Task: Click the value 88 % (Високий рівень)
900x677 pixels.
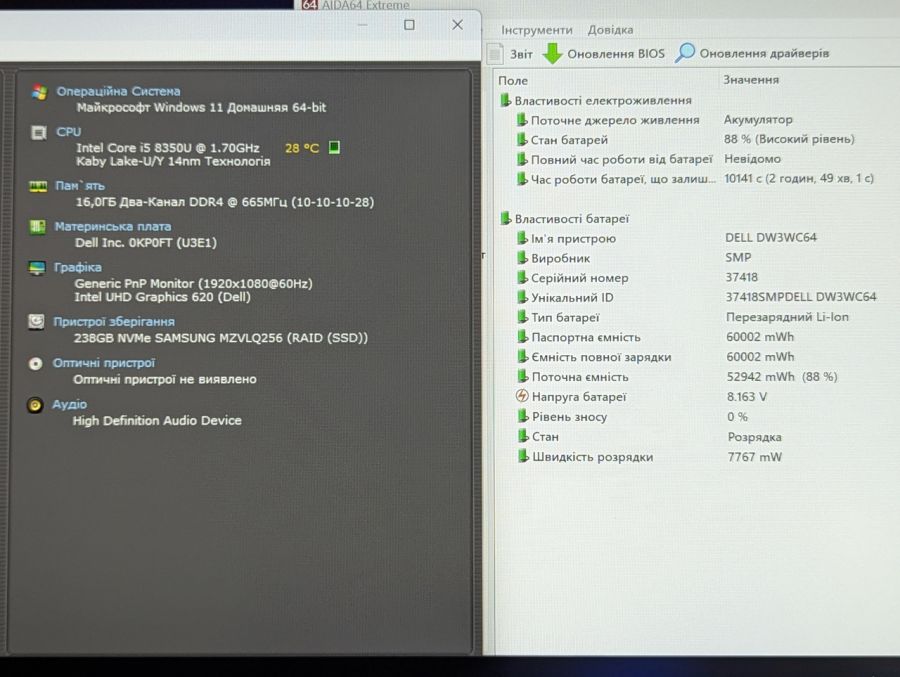Action: [x=789, y=139]
